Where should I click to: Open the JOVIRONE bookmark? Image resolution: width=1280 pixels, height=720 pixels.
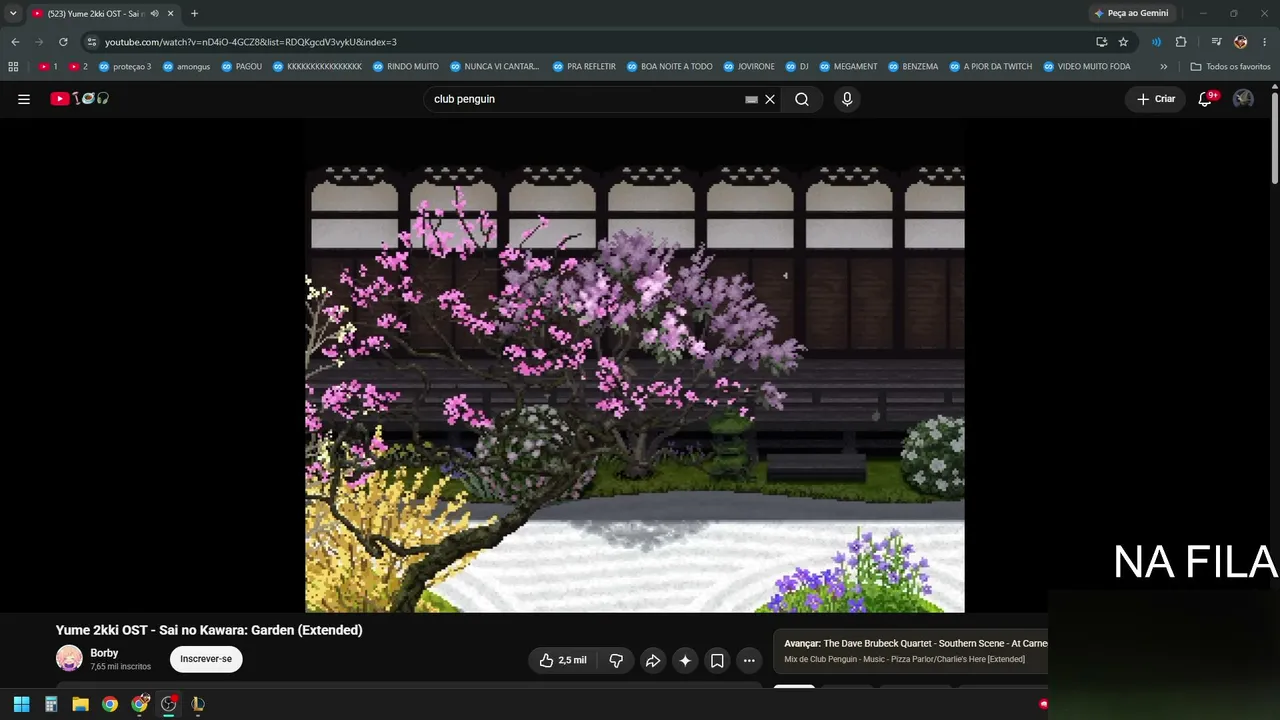748,67
